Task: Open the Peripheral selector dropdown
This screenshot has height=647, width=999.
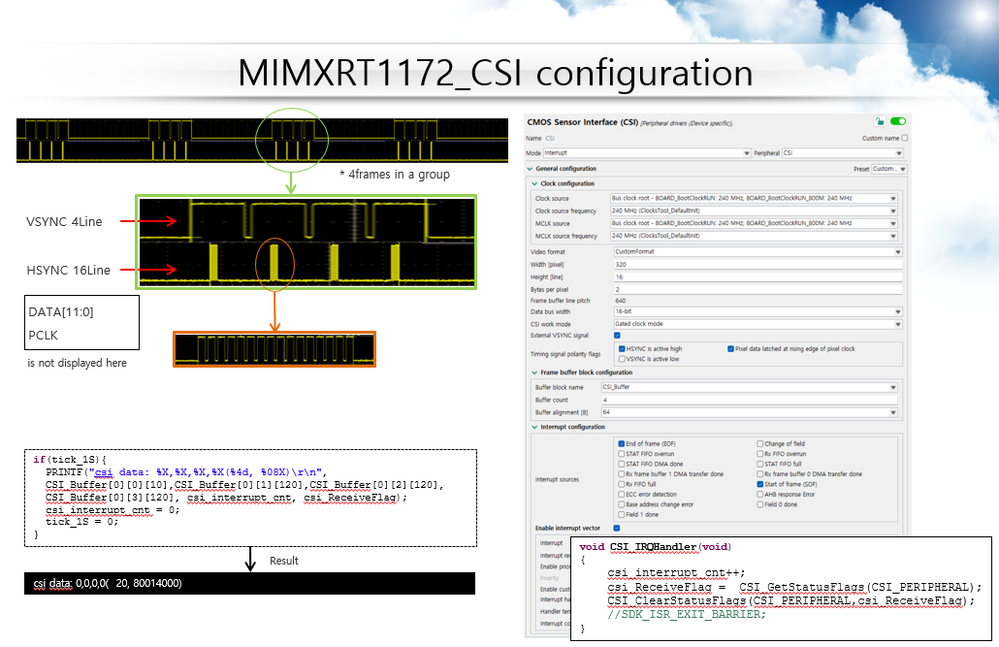Action: pos(898,154)
